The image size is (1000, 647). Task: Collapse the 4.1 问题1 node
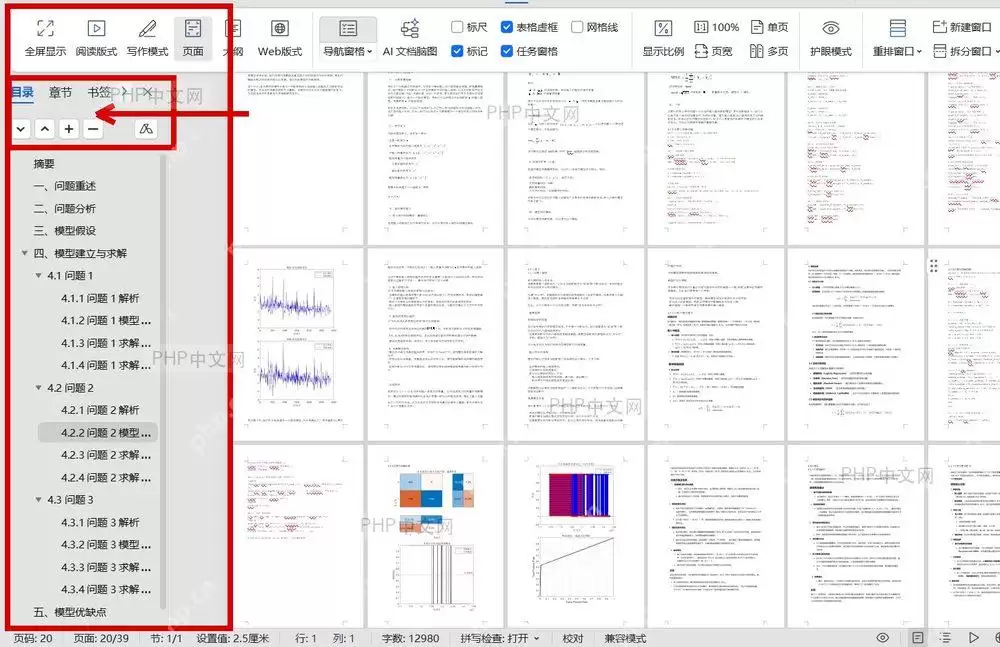[x=38, y=276]
